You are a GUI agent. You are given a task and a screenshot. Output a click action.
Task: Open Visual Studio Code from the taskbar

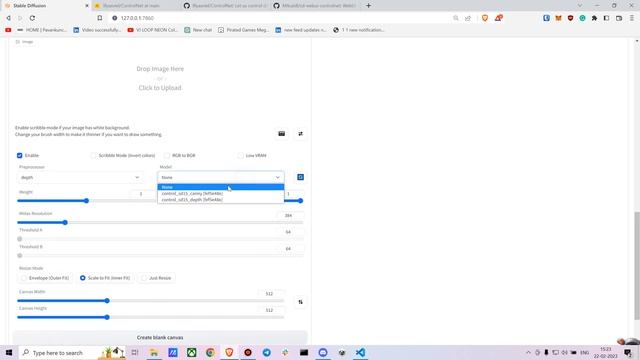360,353
